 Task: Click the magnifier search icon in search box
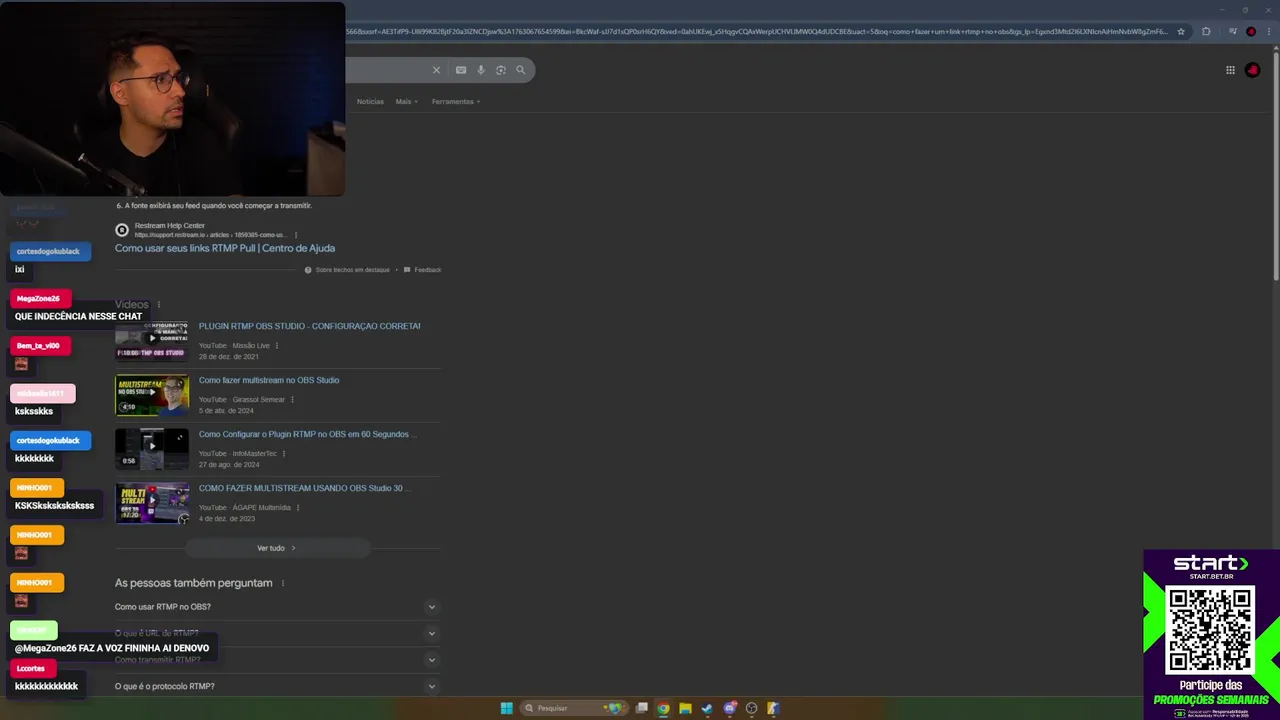[521, 70]
